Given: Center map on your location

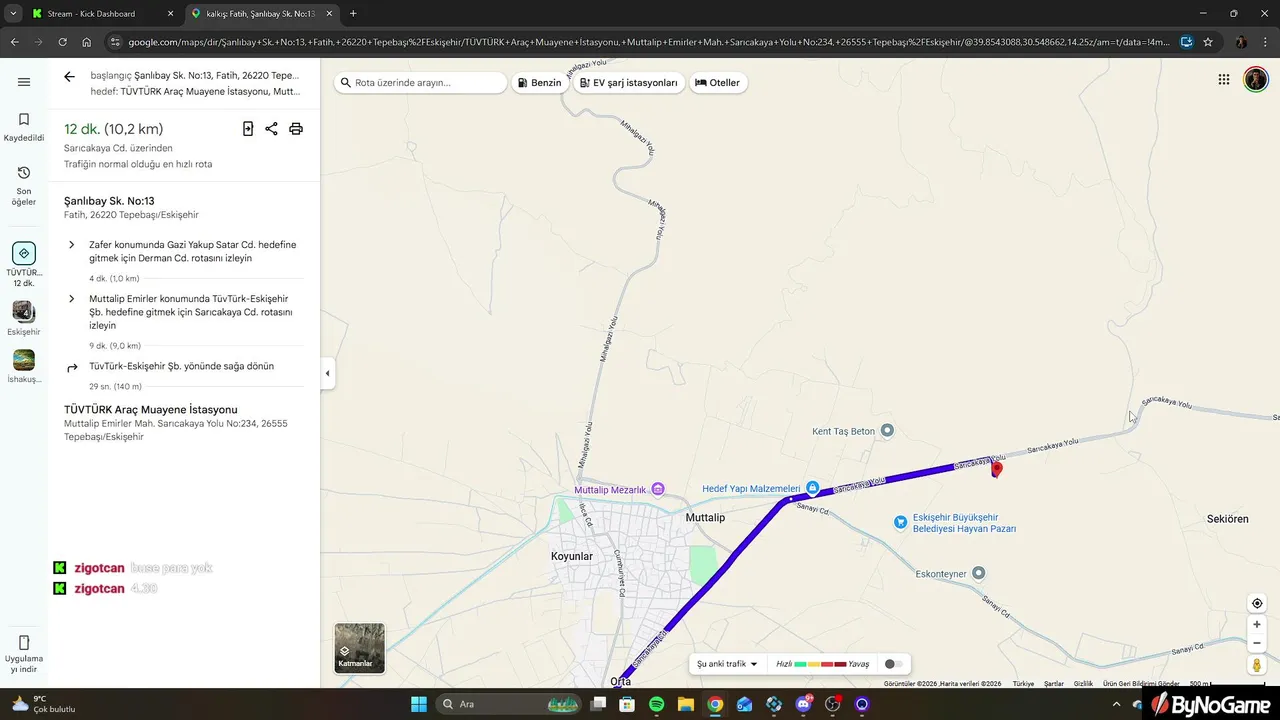Looking at the screenshot, I should pyautogui.click(x=1257, y=603).
